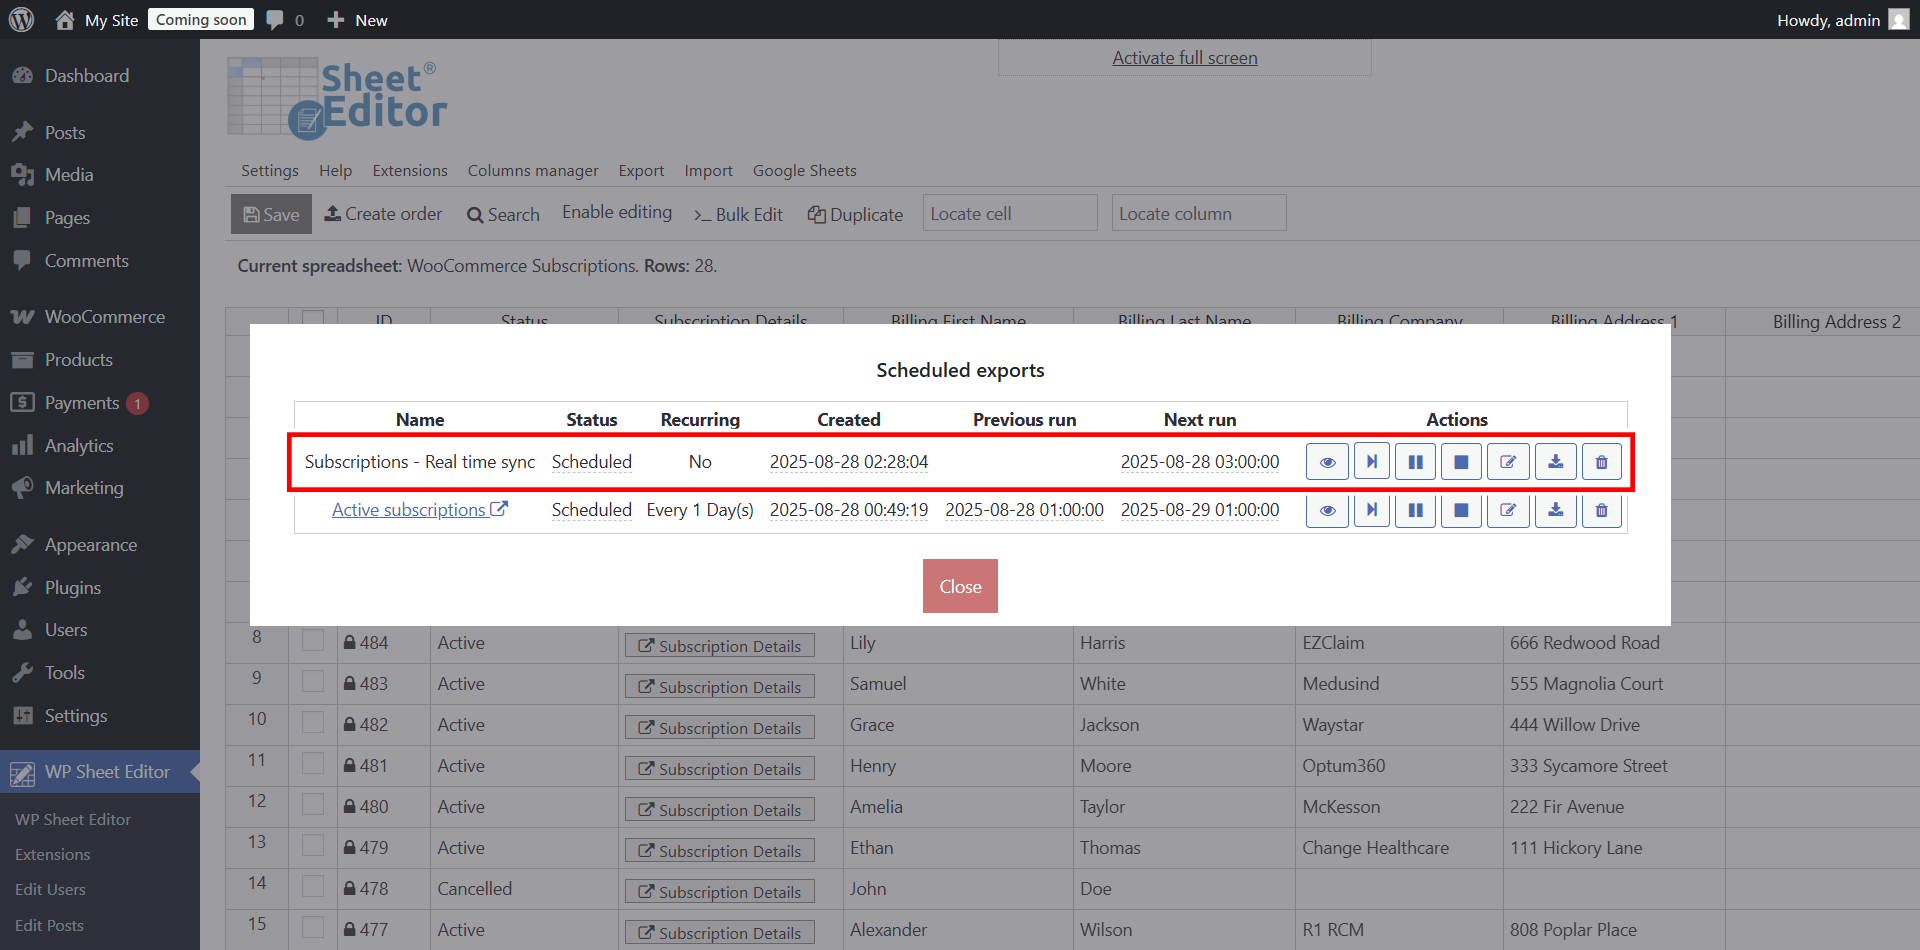Open the Import menu
This screenshot has width=1920, height=950.
pyautogui.click(x=708, y=171)
